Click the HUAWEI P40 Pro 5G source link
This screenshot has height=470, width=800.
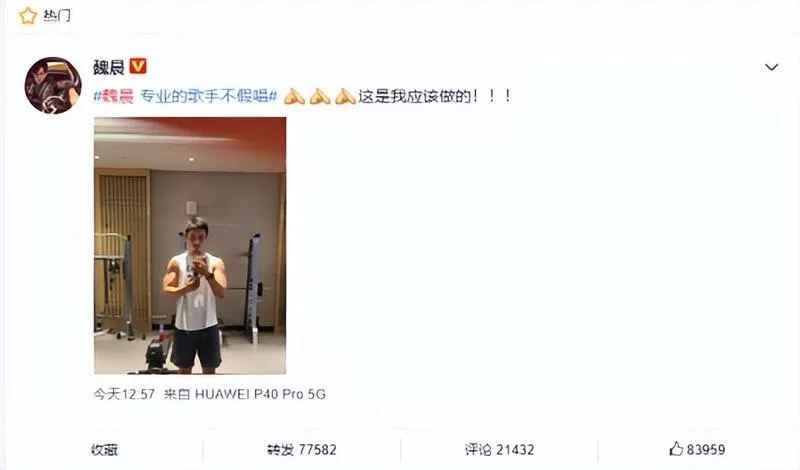[x=260, y=394]
